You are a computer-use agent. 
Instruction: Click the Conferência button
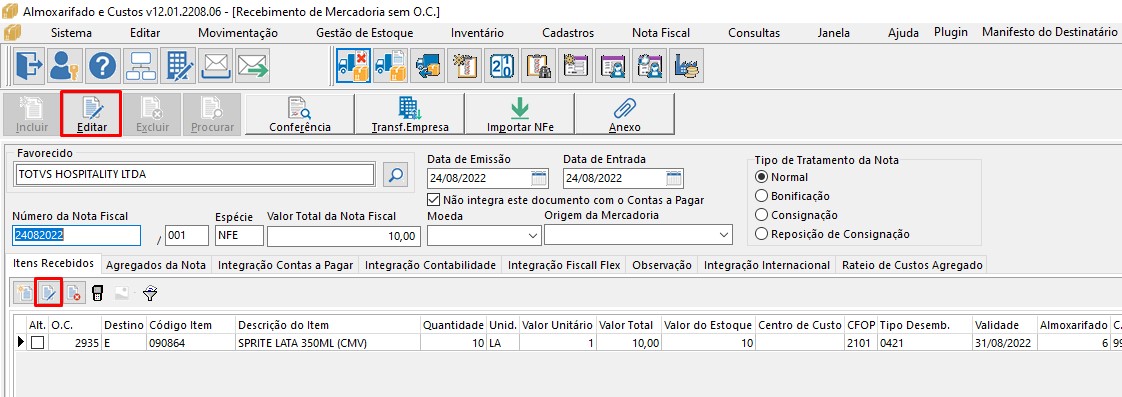pyautogui.click(x=300, y=114)
